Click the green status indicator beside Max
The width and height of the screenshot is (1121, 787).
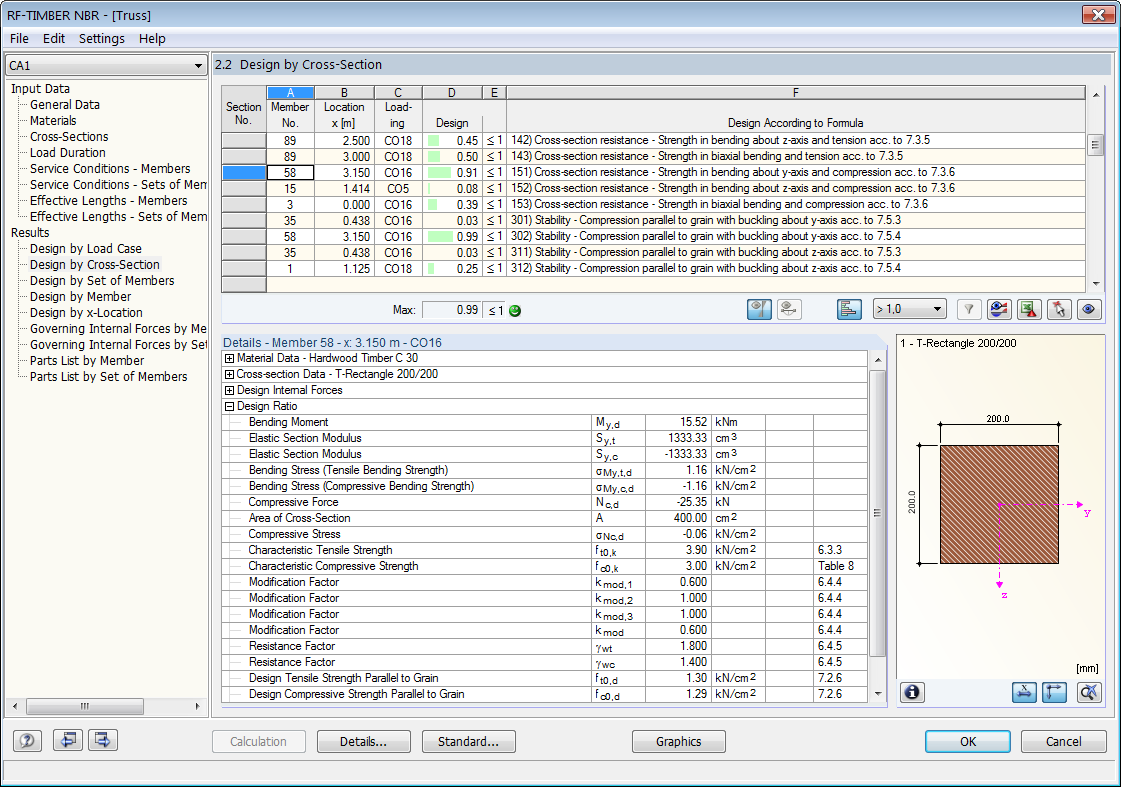(515, 310)
